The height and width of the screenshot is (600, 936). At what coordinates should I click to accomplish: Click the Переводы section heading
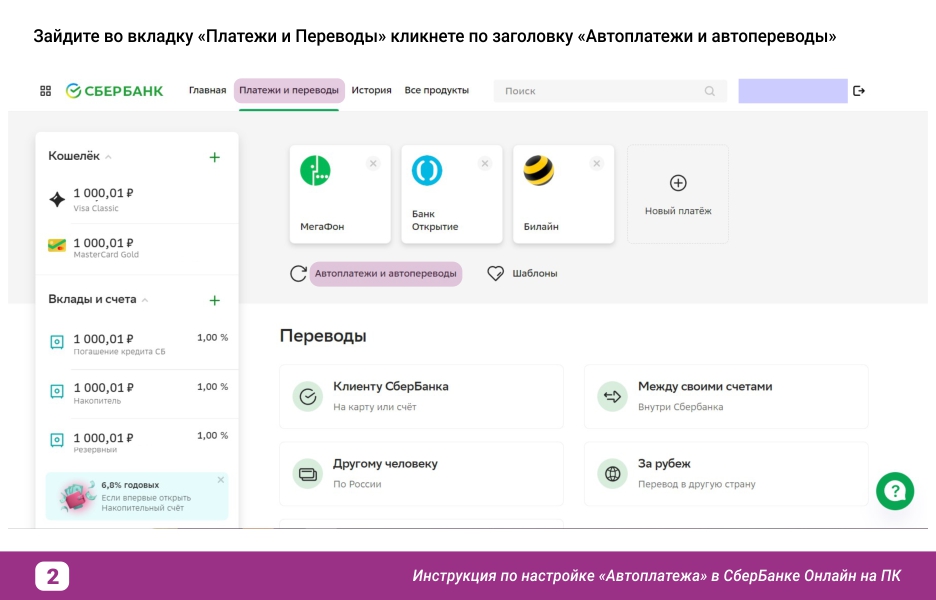click(x=323, y=336)
